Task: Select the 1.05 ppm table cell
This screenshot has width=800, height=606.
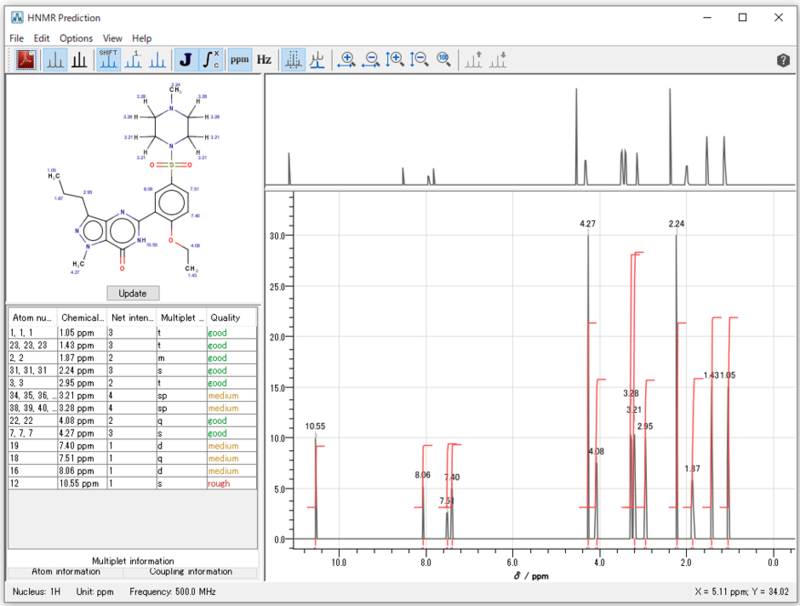Action: 82,333
